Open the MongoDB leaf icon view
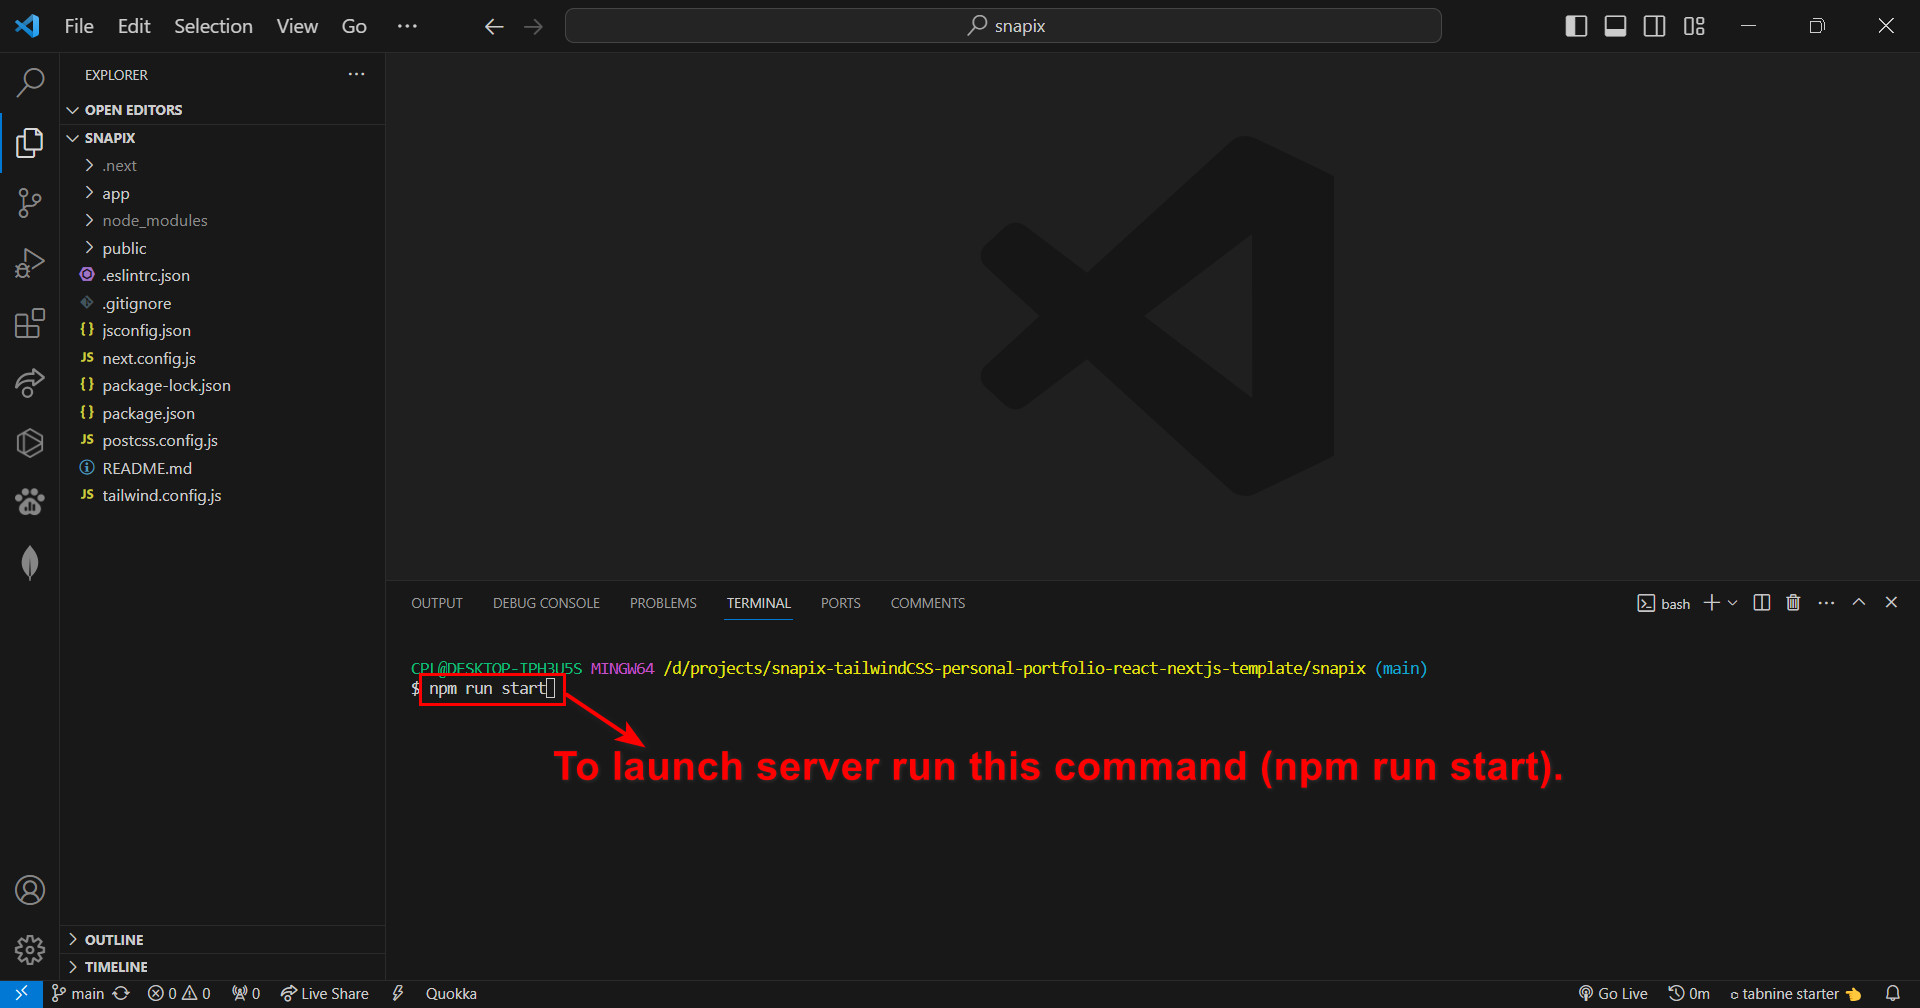Image resolution: width=1920 pixels, height=1008 pixels. (30, 562)
